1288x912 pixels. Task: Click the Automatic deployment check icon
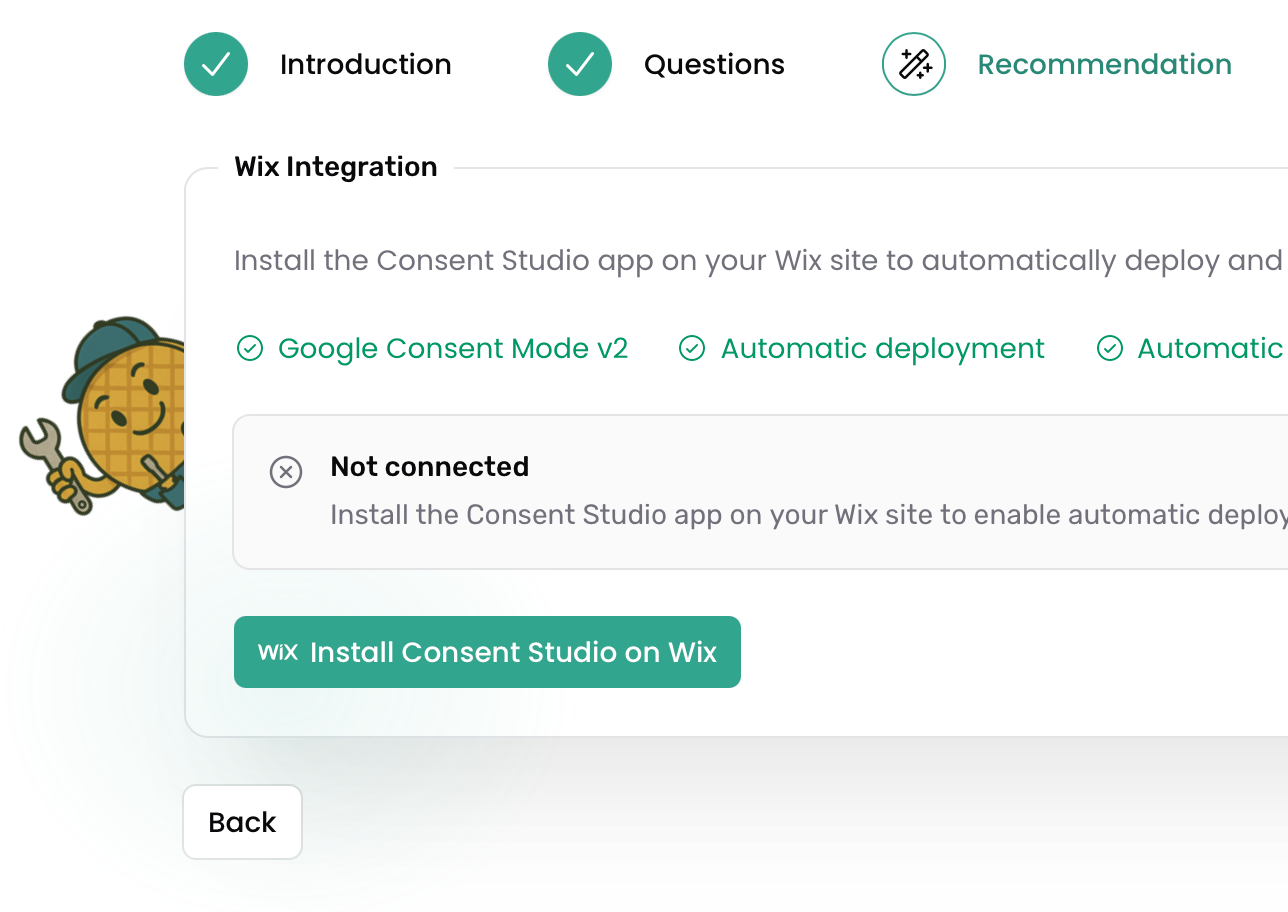(x=692, y=348)
